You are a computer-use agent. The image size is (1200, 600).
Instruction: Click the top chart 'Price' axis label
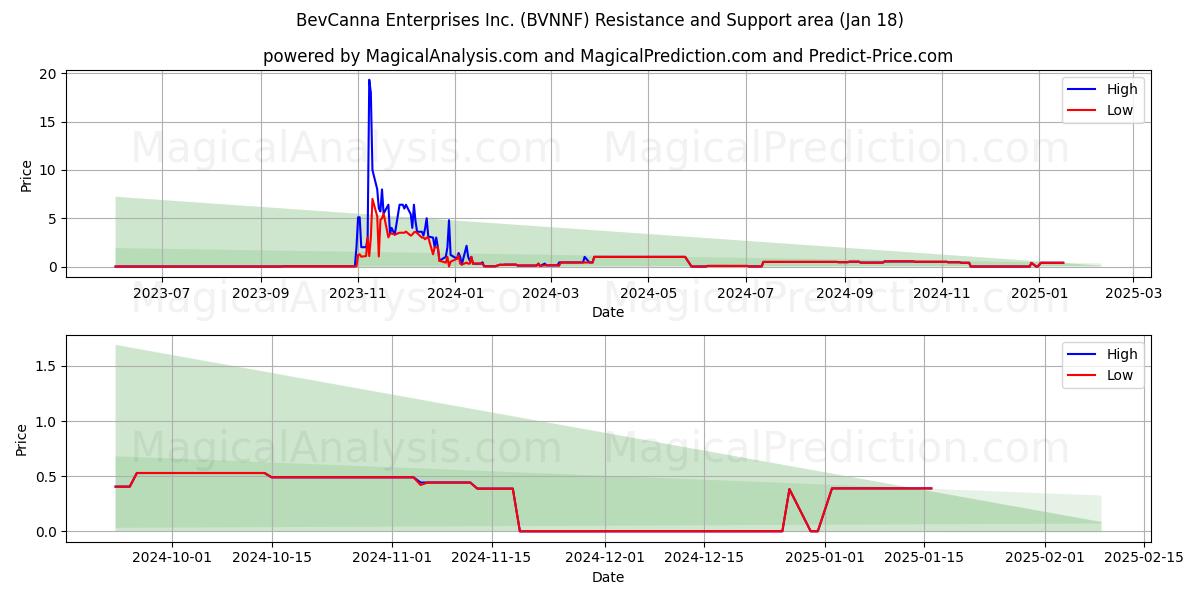[26, 176]
